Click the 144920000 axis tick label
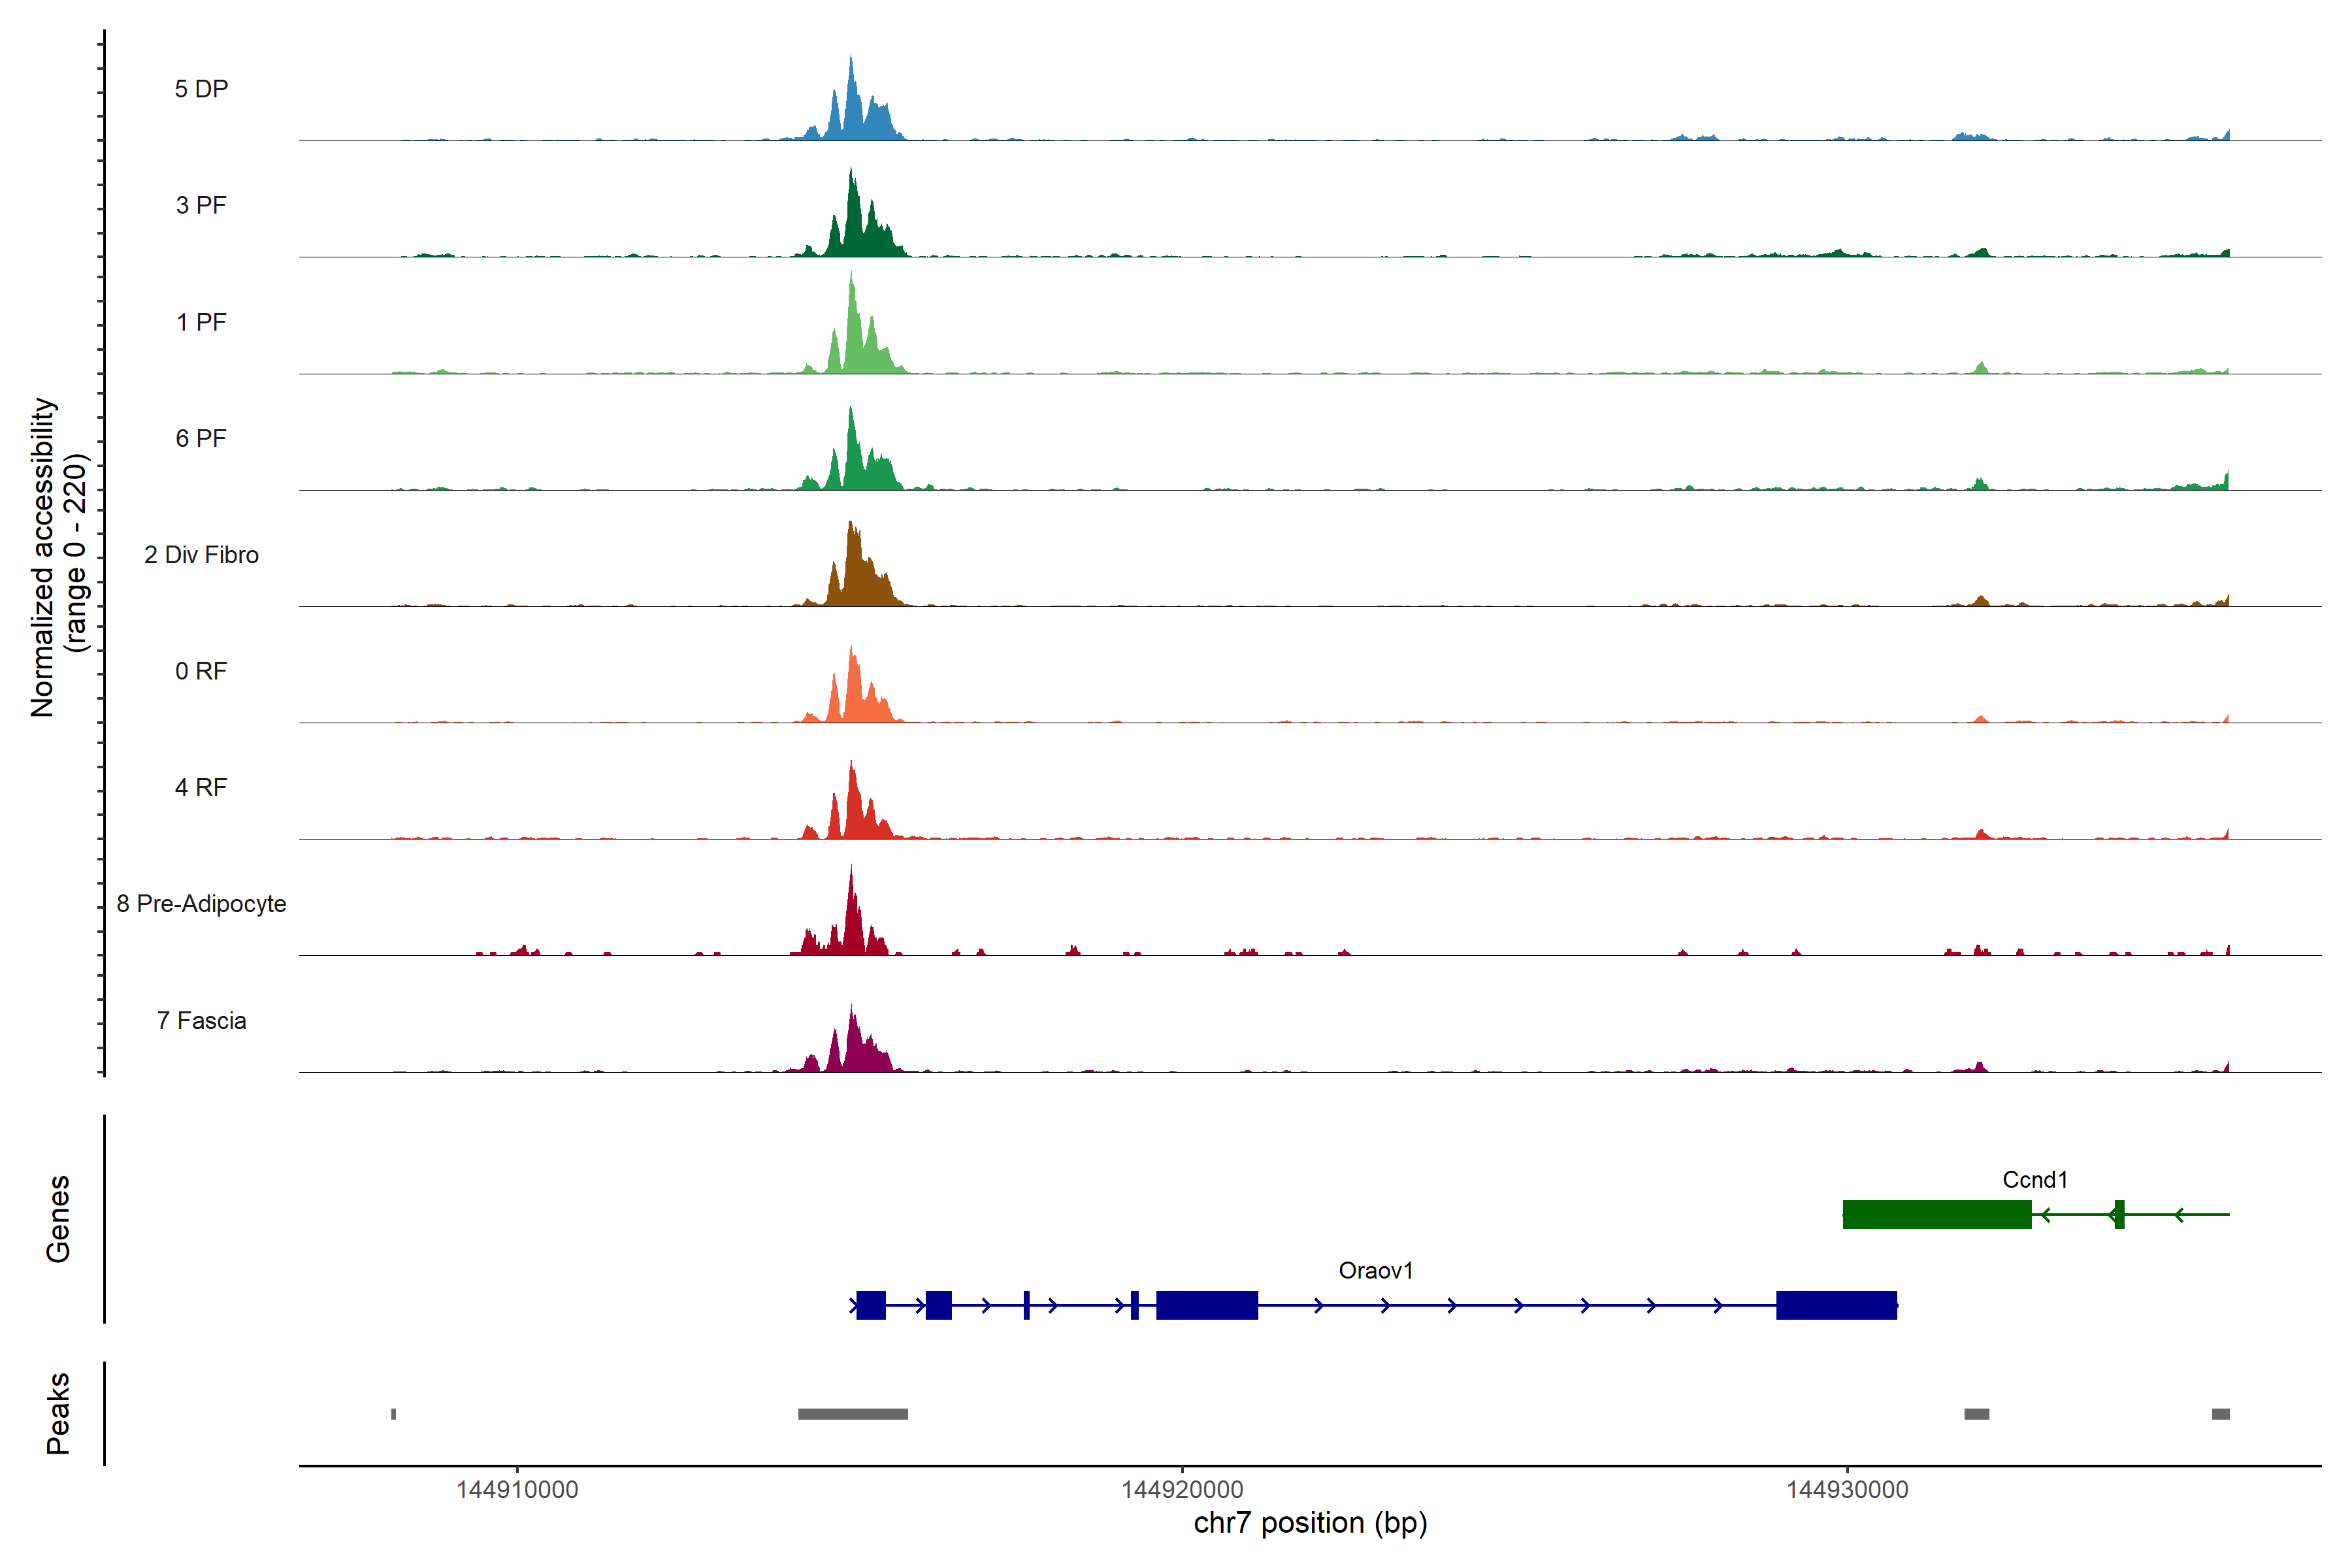Image resolution: width=2352 pixels, height=1568 pixels. (x=1182, y=1490)
